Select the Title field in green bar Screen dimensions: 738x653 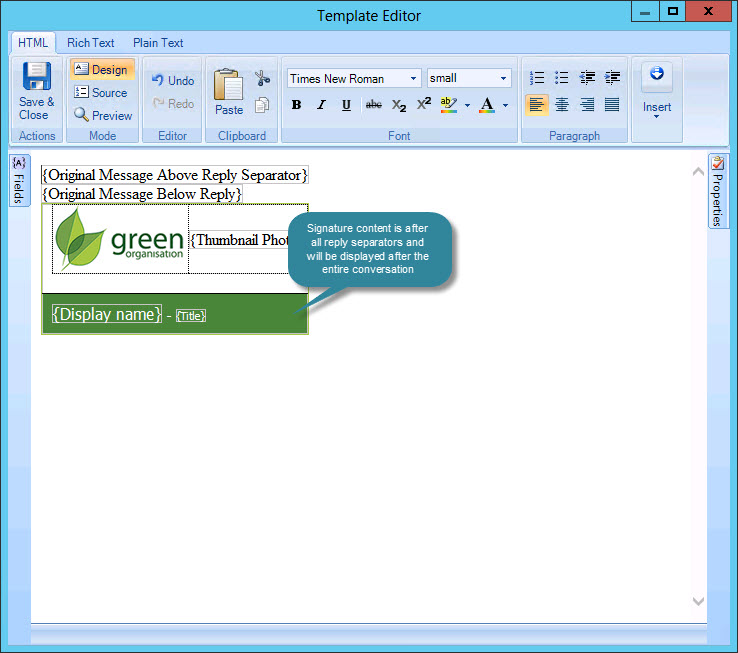(x=191, y=316)
